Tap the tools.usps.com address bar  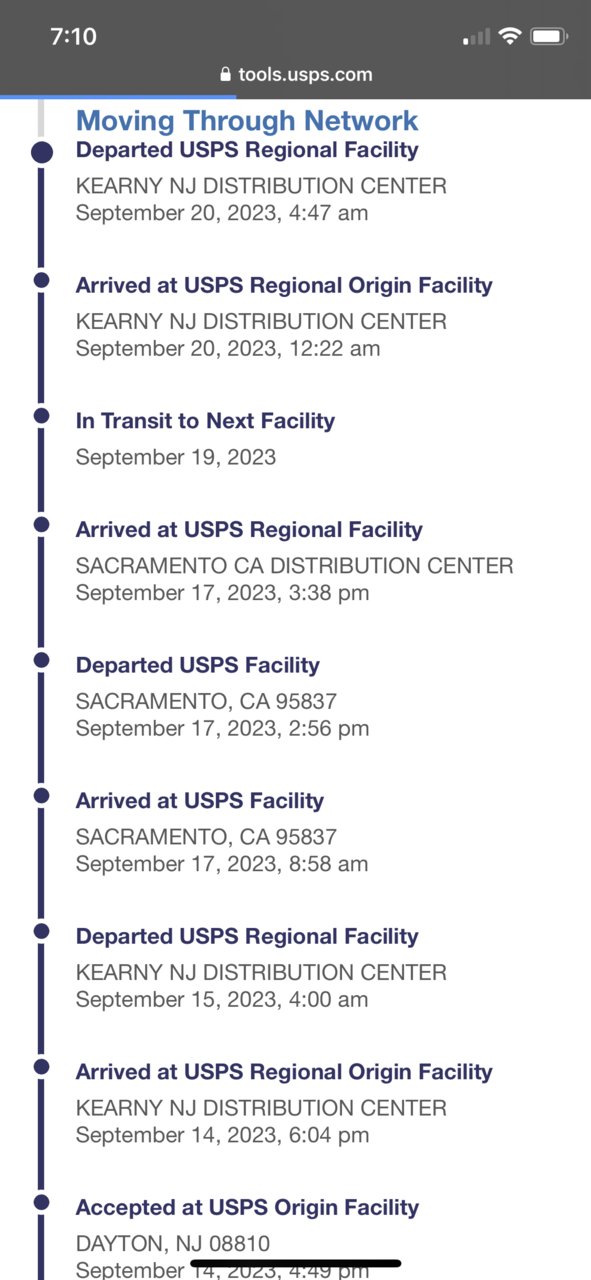[295, 75]
